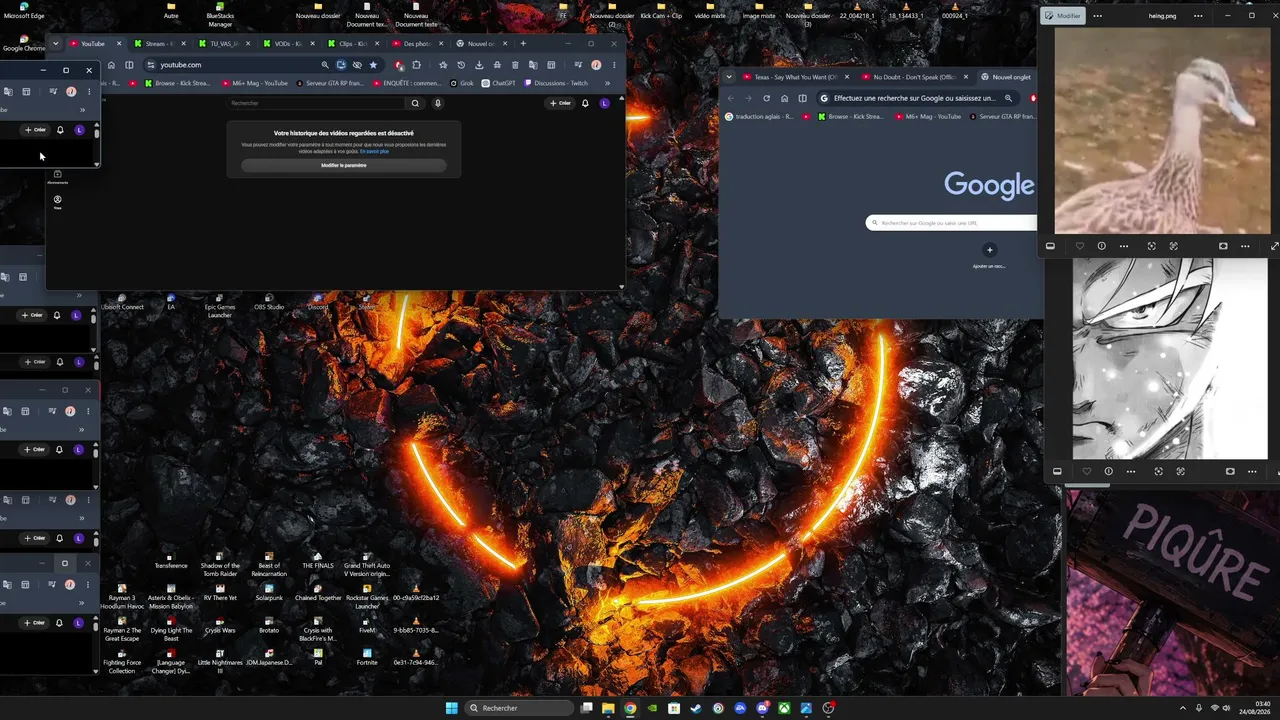Image resolution: width=1280 pixels, height=720 pixels.
Task: Open the 'ENQUÊTE : commen...' bookmark
Action: (405, 83)
